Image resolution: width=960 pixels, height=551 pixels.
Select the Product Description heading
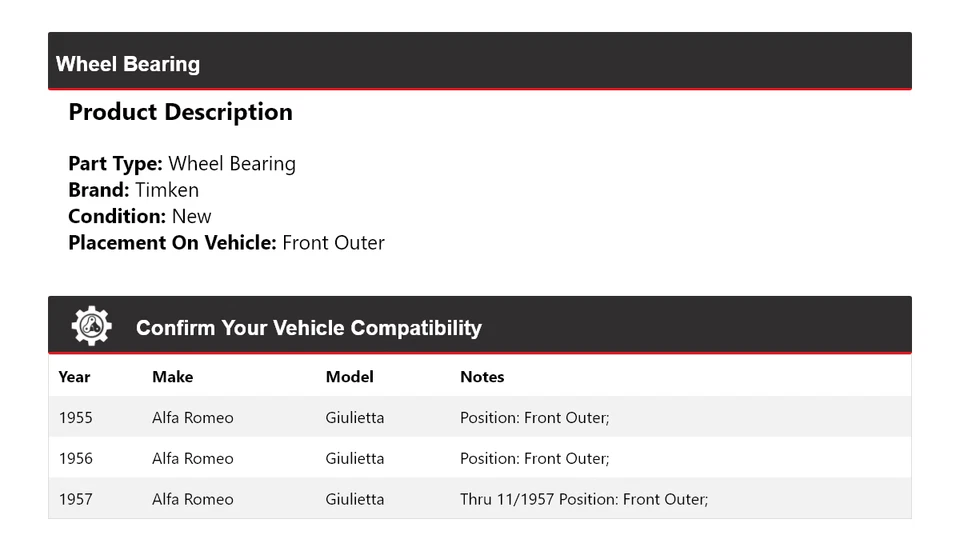click(x=180, y=112)
